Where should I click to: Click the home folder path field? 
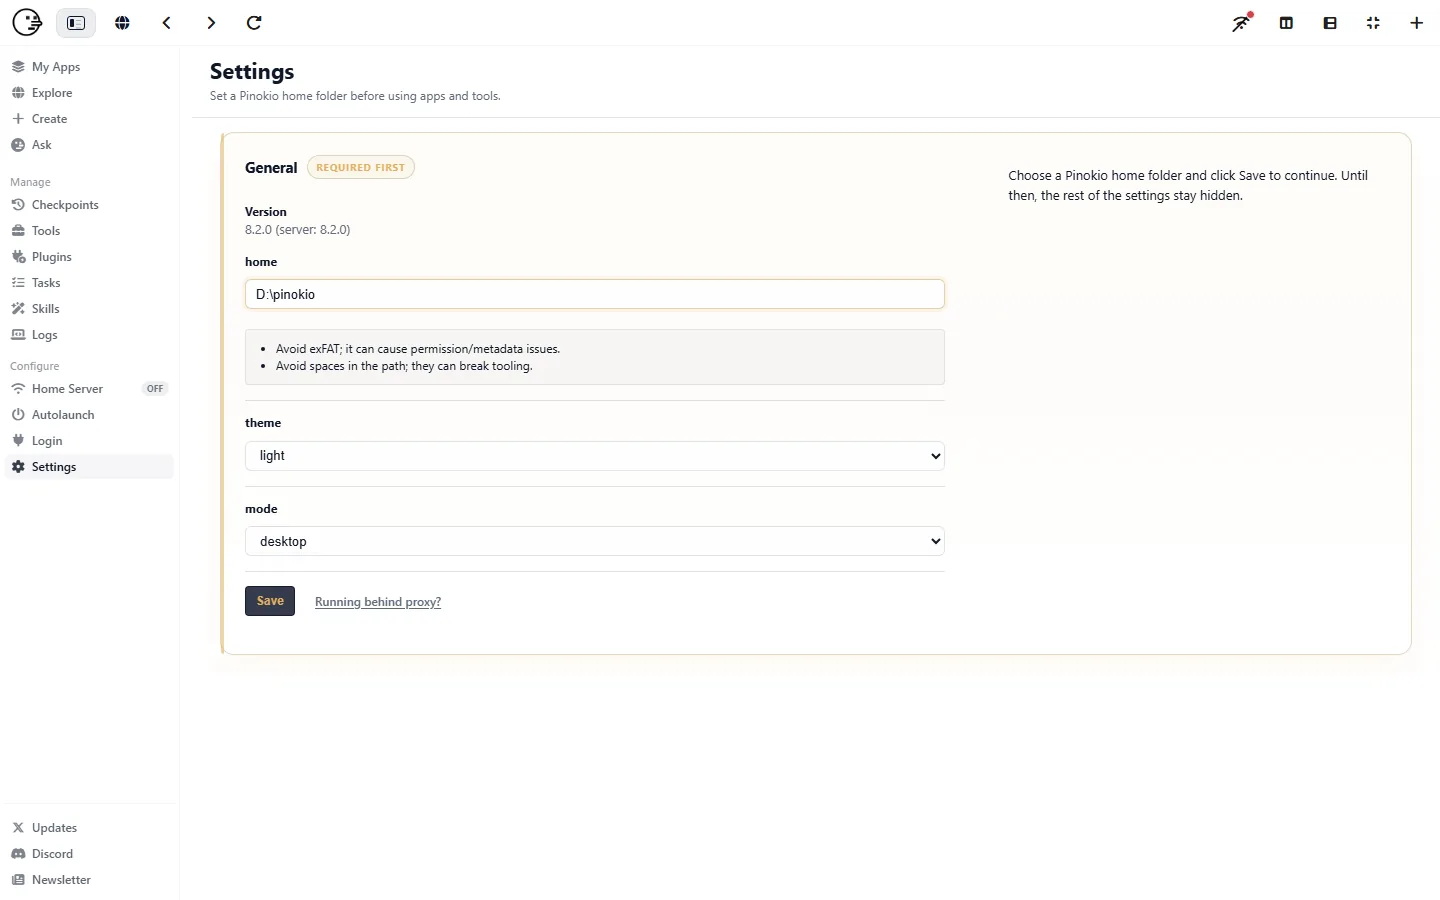click(x=595, y=294)
